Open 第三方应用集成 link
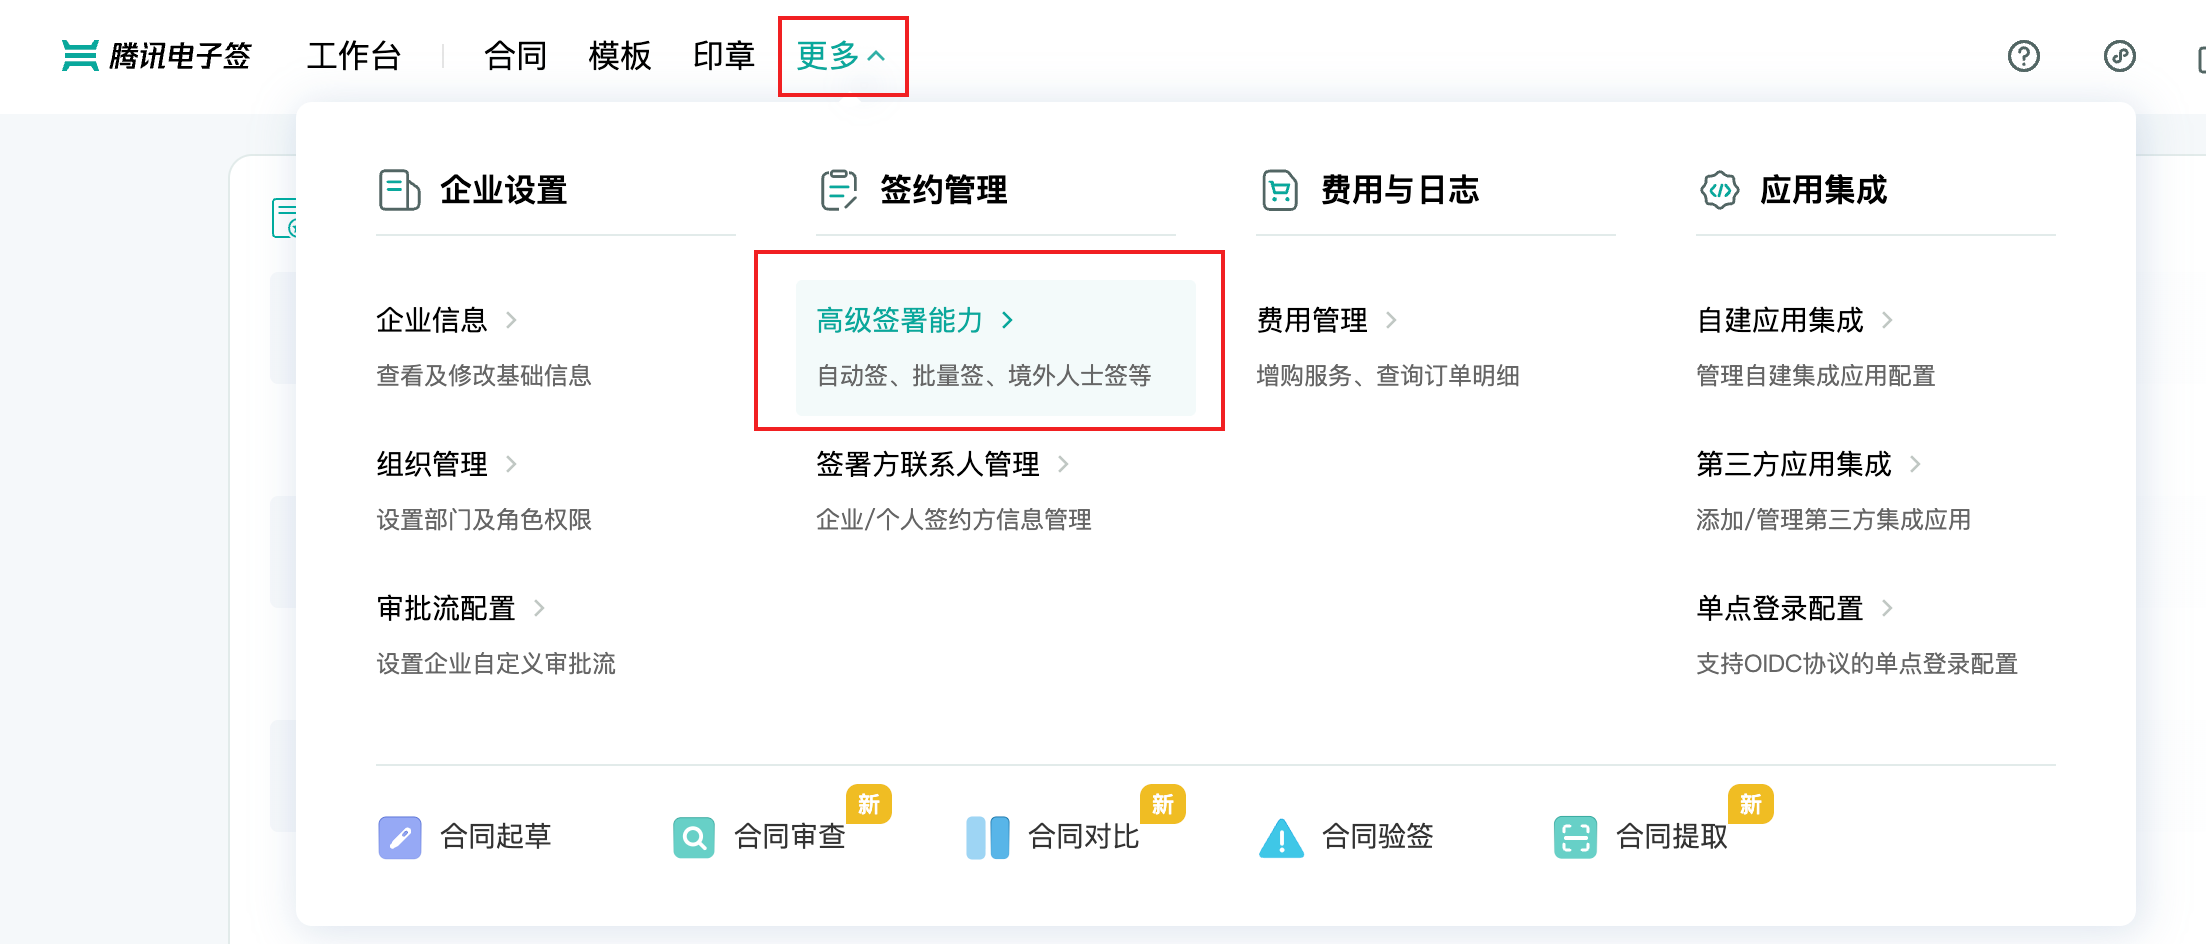The image size is (2206, 944). coord(1794,464)
